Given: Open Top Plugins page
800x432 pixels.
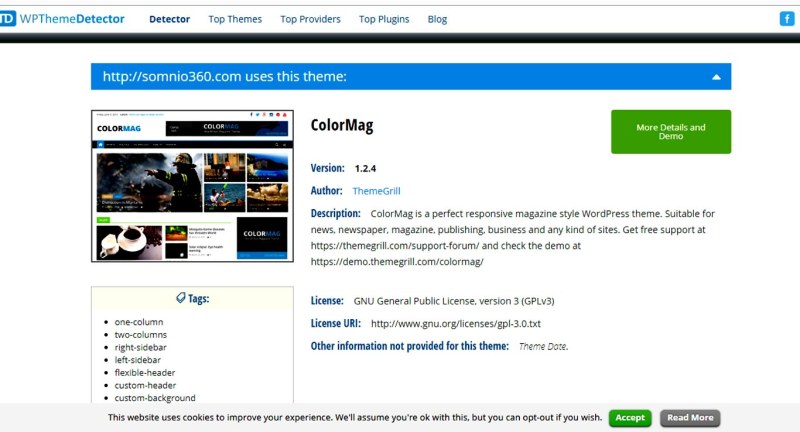Looking at the screenshot, I should (x=384, y=19).
